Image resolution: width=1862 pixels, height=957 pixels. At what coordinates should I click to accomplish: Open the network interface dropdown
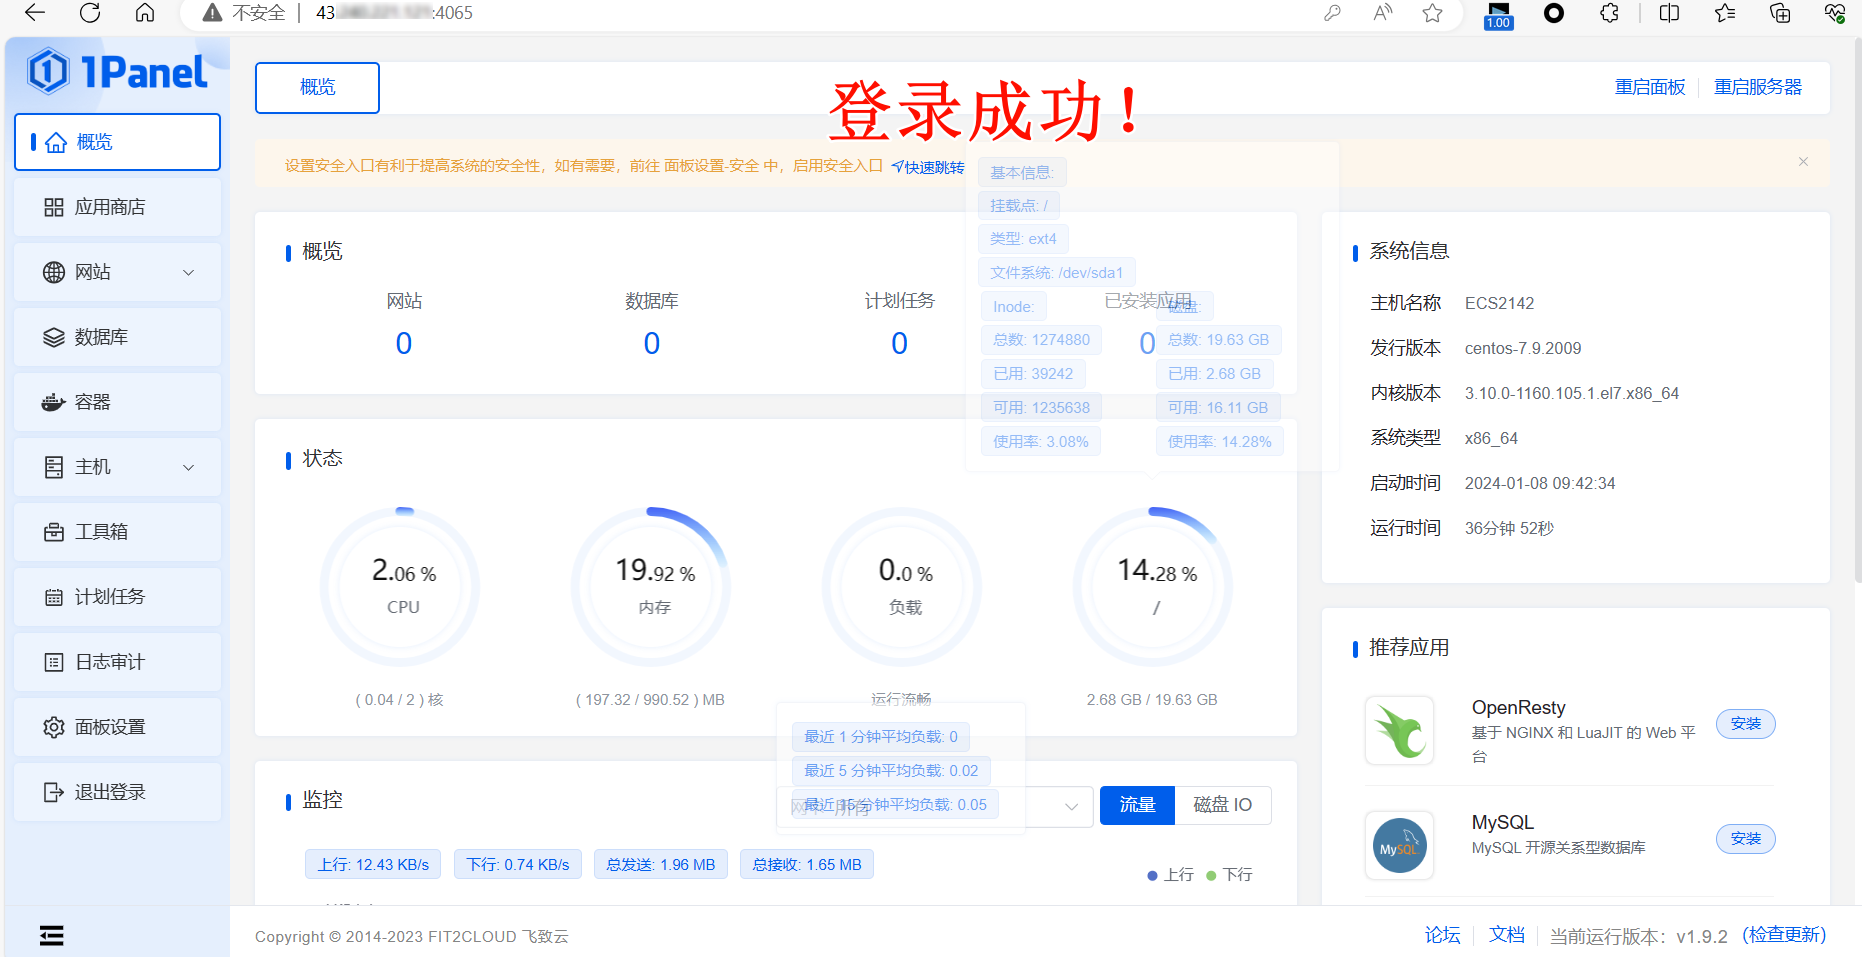(x=934, y=806)
